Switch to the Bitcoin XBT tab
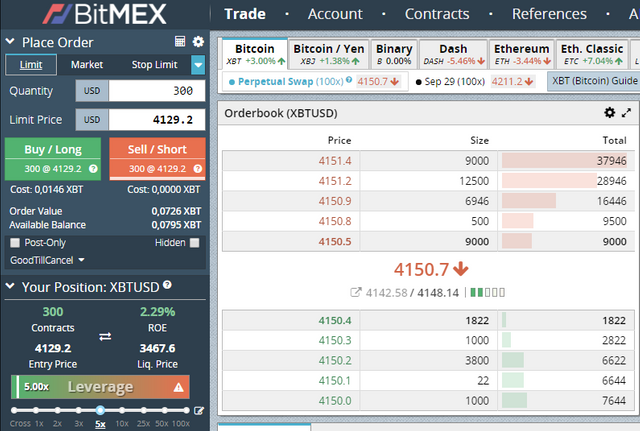This screenshot has width=640, height=431. (255, 54)
